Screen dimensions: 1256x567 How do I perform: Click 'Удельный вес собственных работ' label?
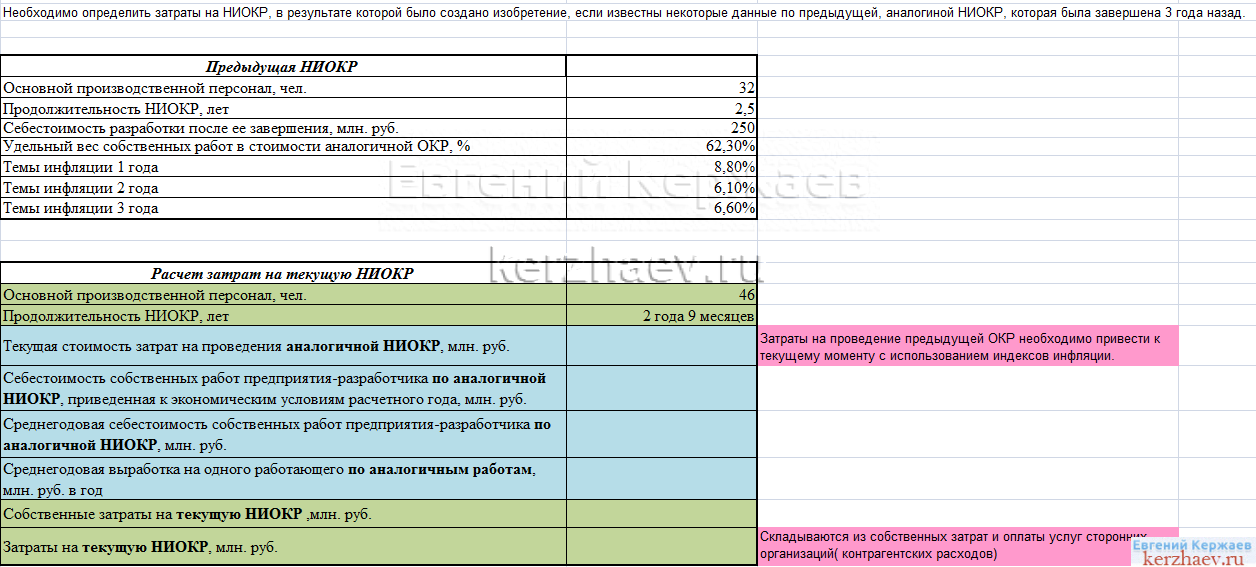237,147
